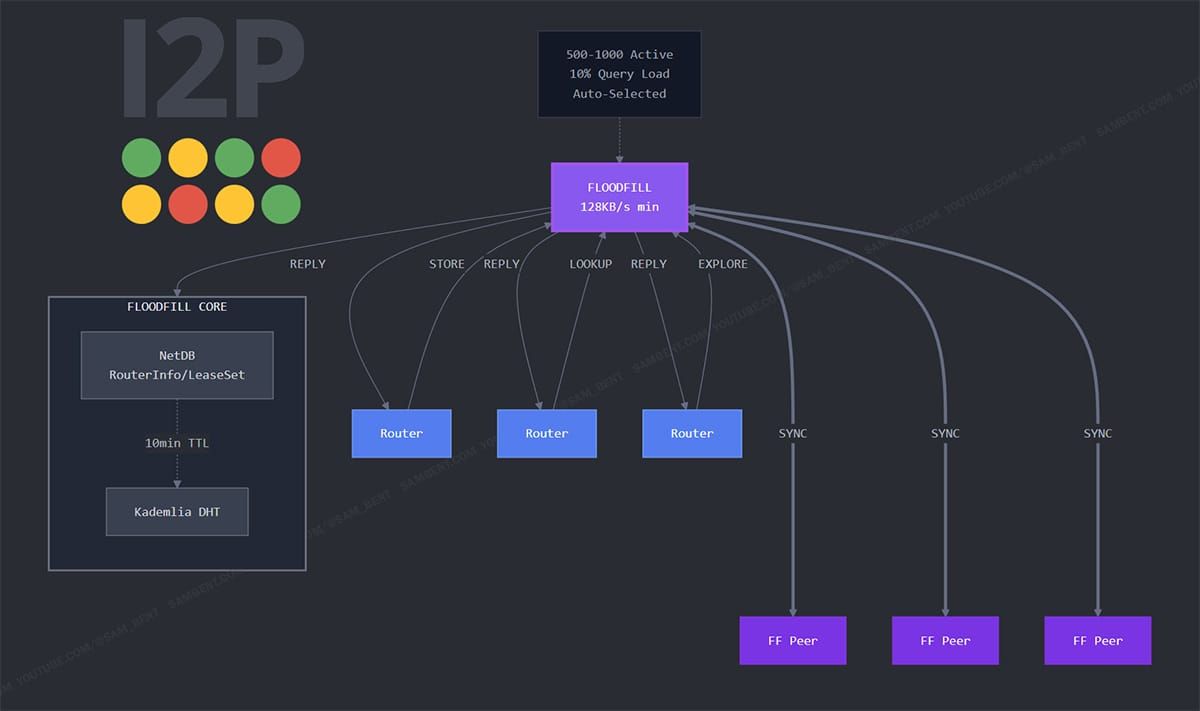Select the LOOKUP label
Image resolution: width=1200 pixels, height=711 pixels.
click(589, 263)
